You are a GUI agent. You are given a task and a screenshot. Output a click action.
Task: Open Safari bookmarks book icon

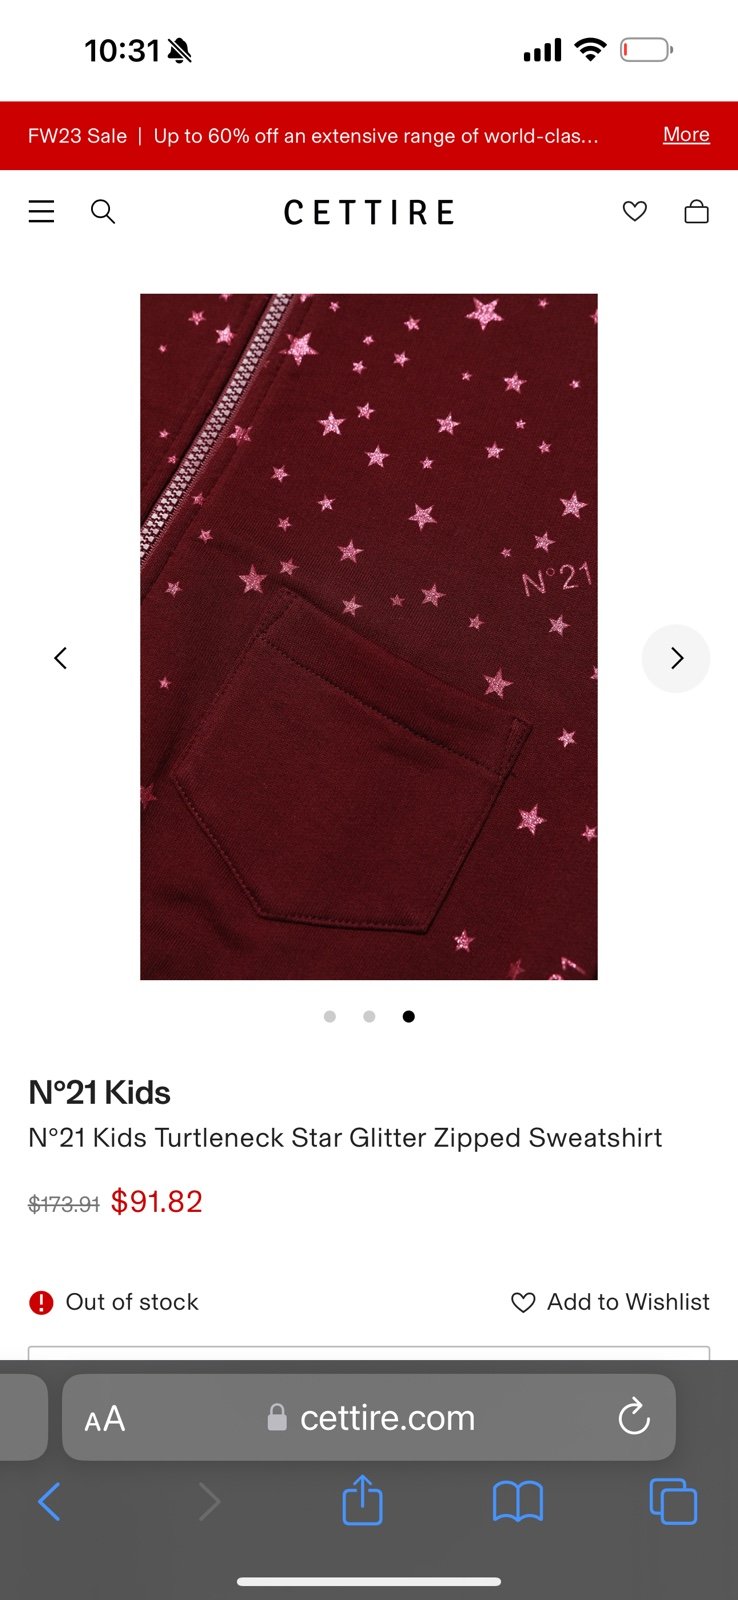pos(518,1501)
